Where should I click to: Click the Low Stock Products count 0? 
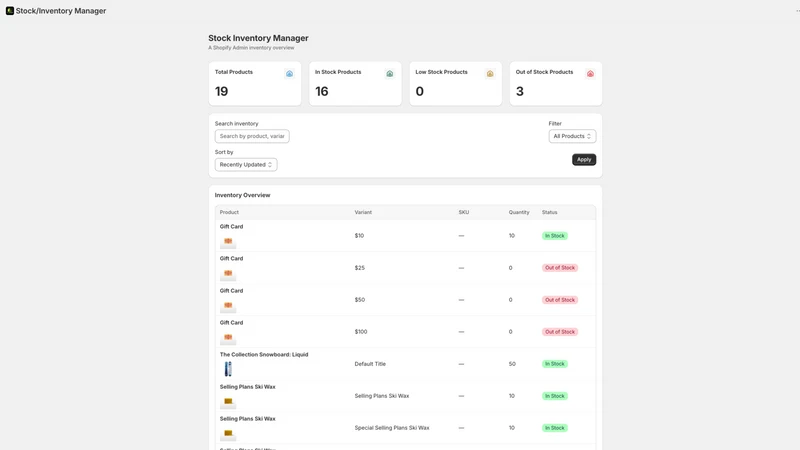tap(419, 91)
